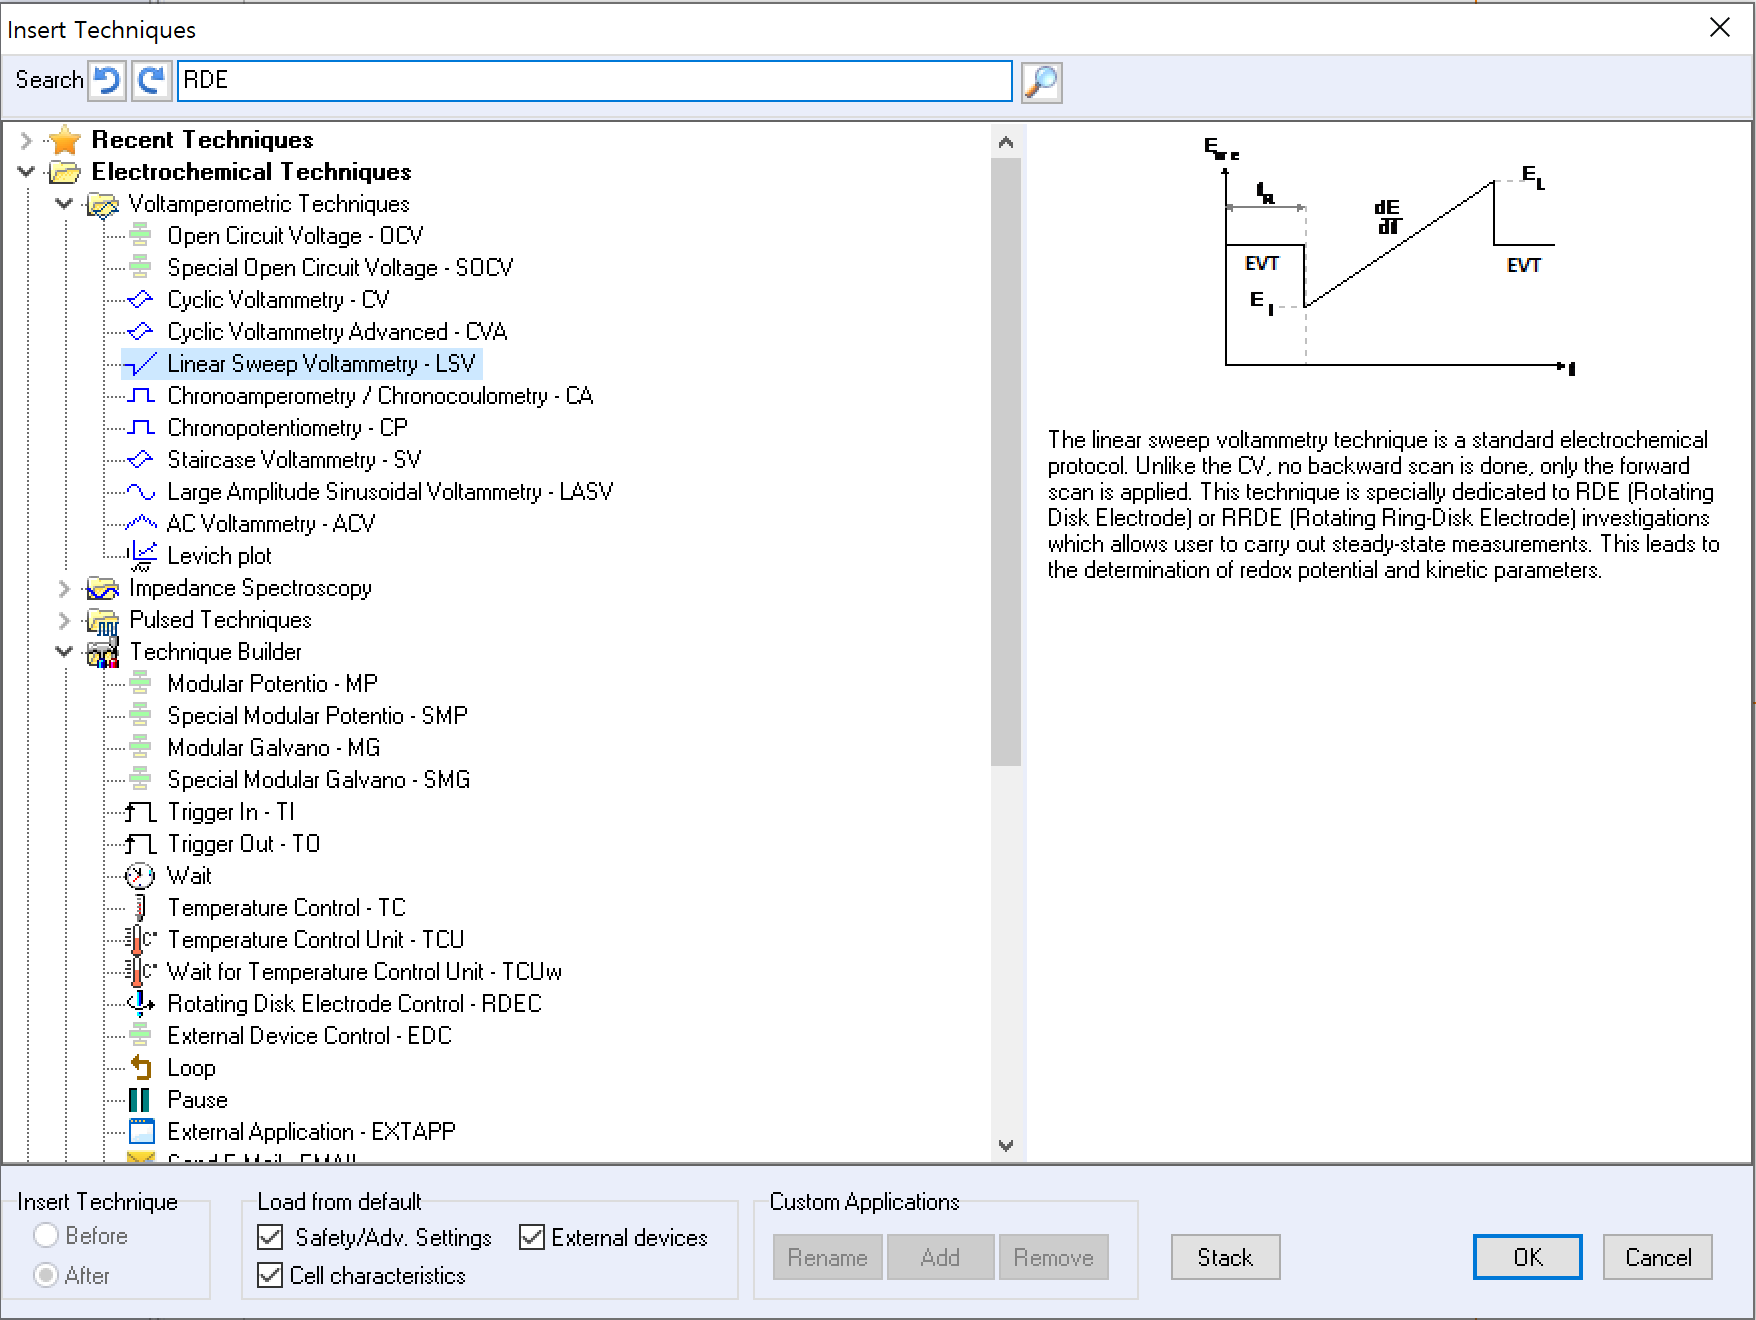Click the AC Voltammetry ACV icon

tap(141, 523)
